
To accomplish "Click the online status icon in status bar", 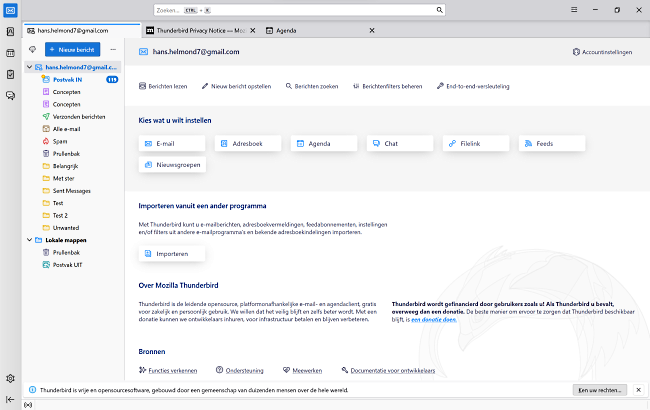I will [28, 405].
